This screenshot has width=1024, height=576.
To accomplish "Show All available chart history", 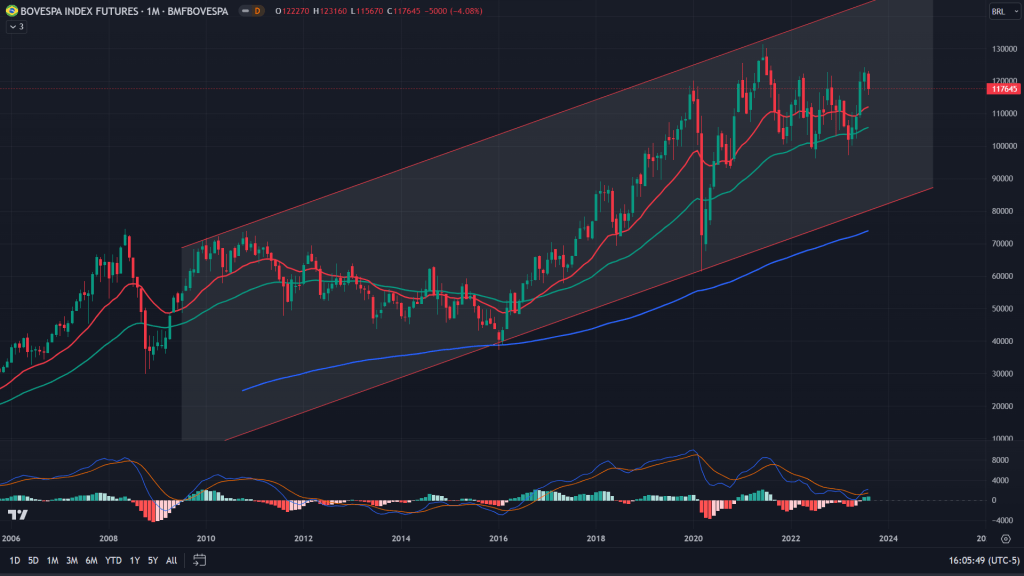I will [x=171, y=560].
